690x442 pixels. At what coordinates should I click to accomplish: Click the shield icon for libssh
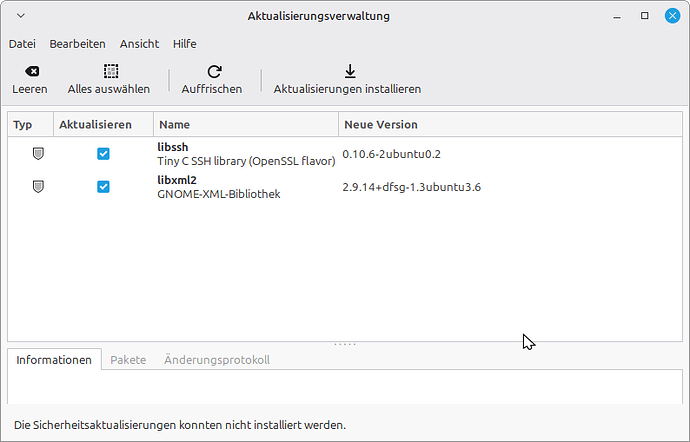(38, 154)
